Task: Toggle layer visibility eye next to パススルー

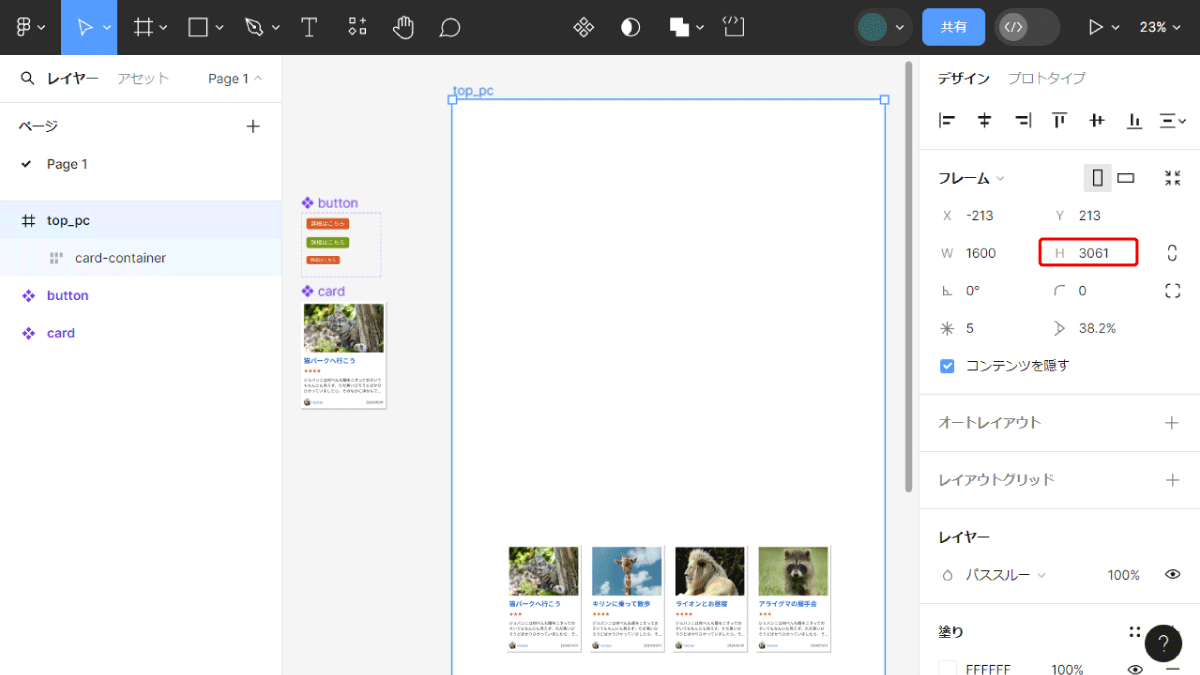Action: coord(1173,575)
